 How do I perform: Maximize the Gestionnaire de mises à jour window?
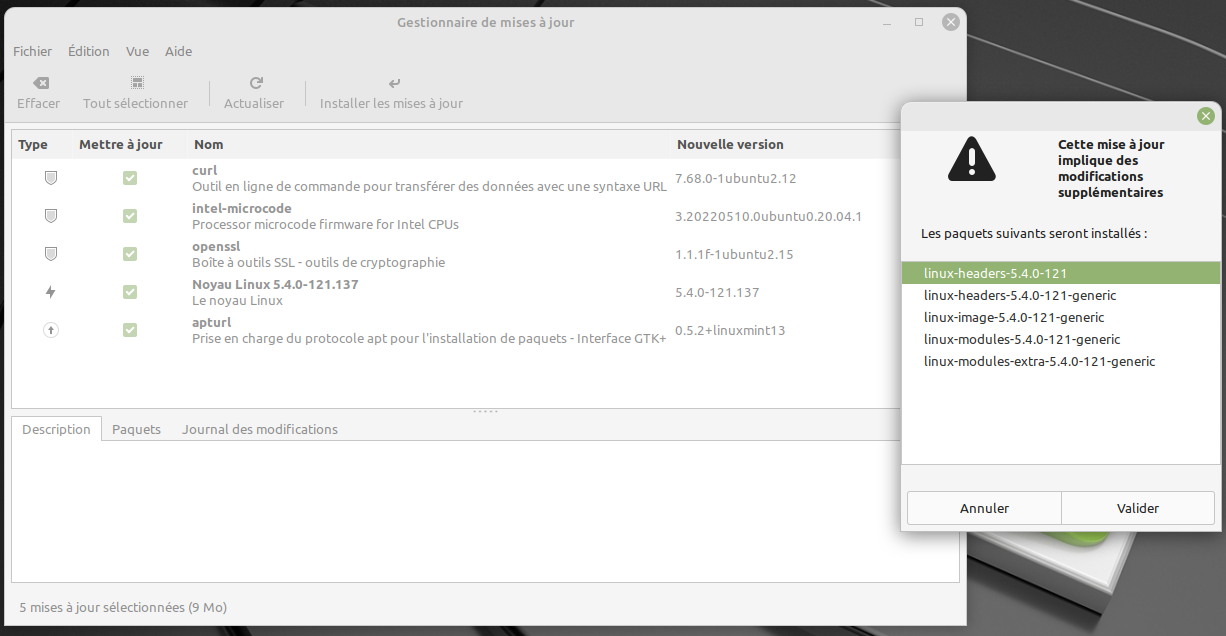(x=919, y=22)
